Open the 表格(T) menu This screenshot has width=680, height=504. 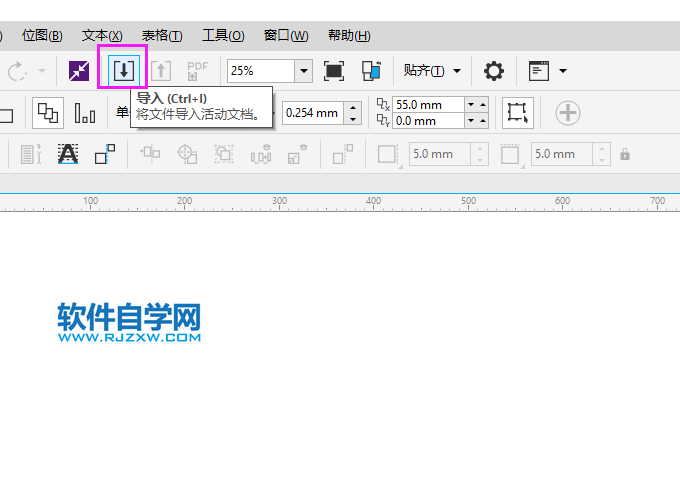[x=162, y=35]
